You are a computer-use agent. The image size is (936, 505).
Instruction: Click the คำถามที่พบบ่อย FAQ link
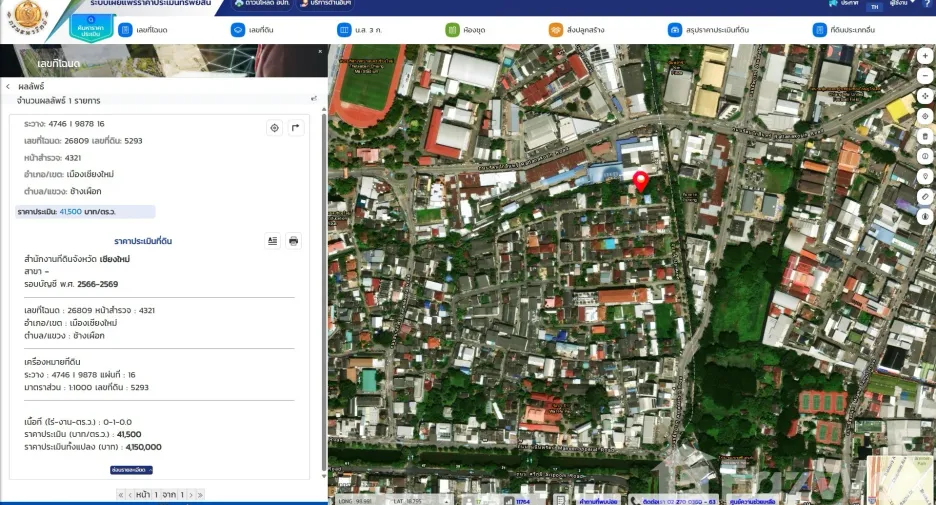coord(599,501)
